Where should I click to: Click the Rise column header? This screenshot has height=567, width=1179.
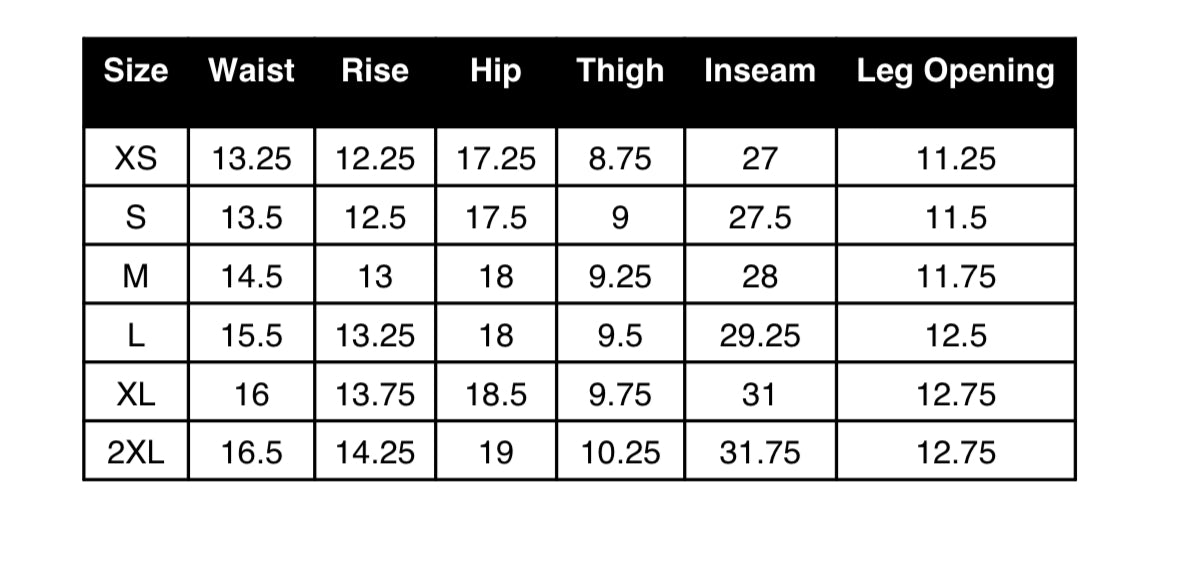click(374, 71)
